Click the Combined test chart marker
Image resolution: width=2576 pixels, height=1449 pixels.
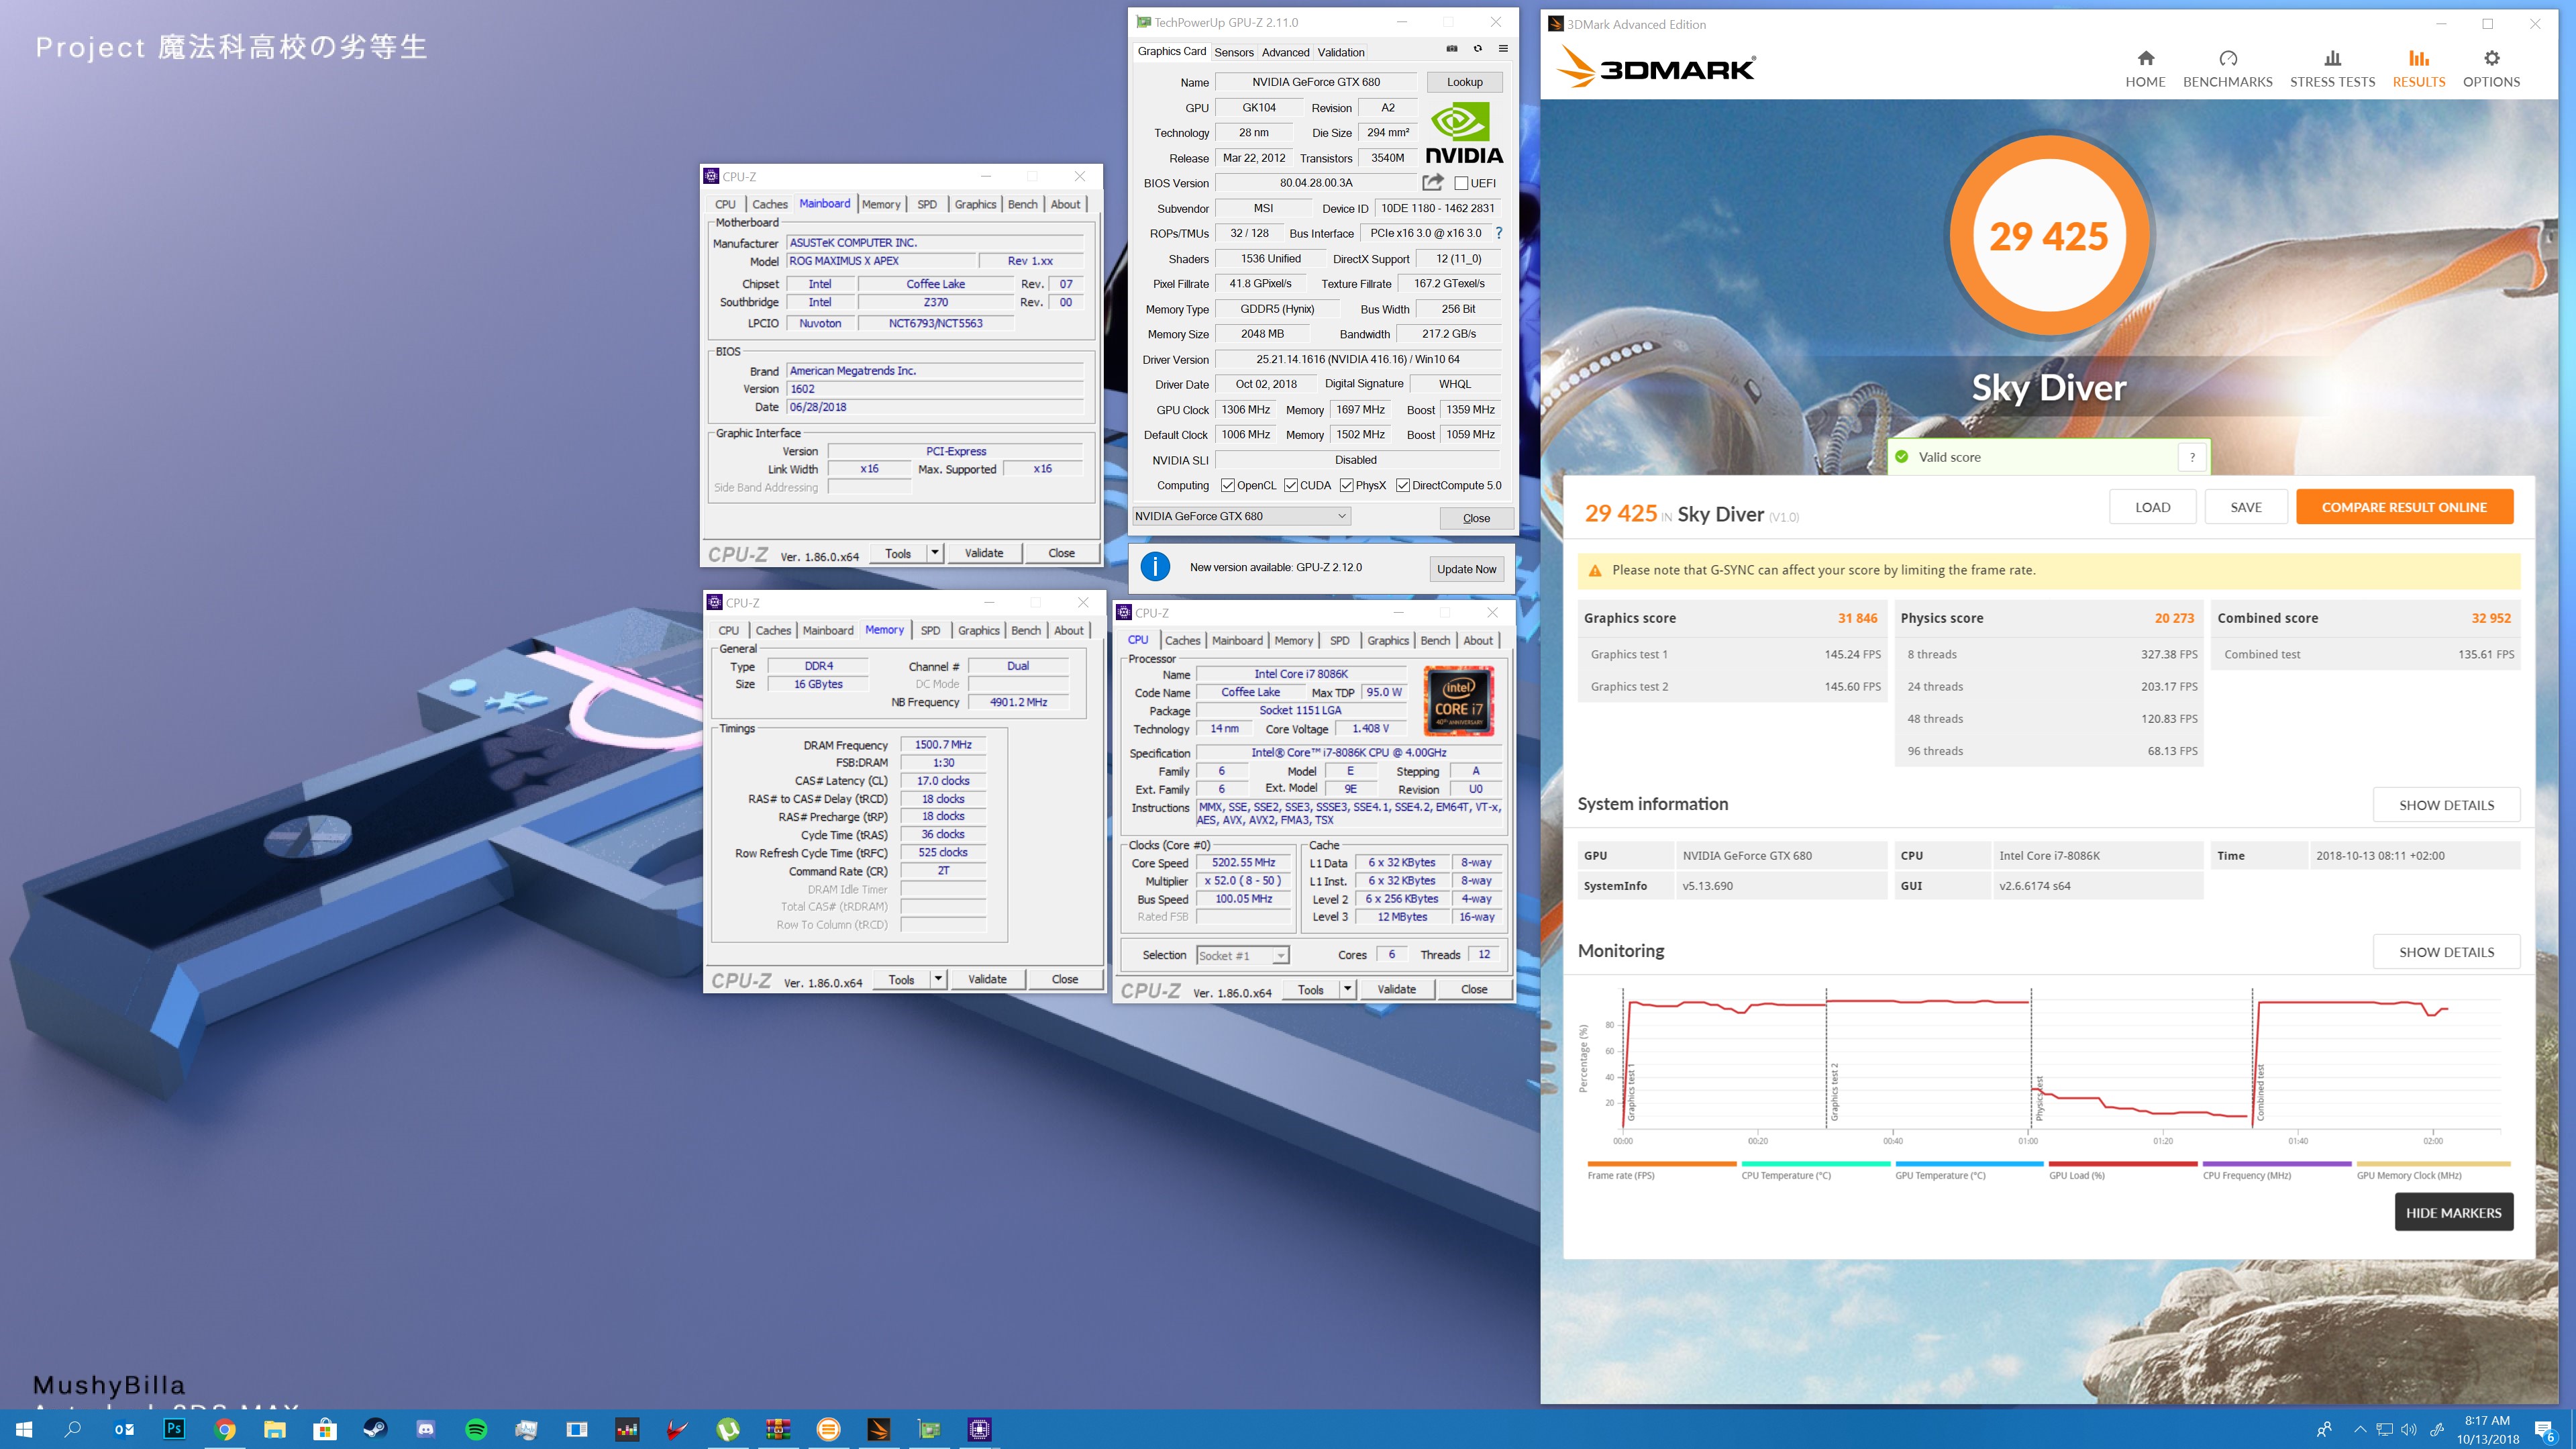click(x=2260, y=1092)
